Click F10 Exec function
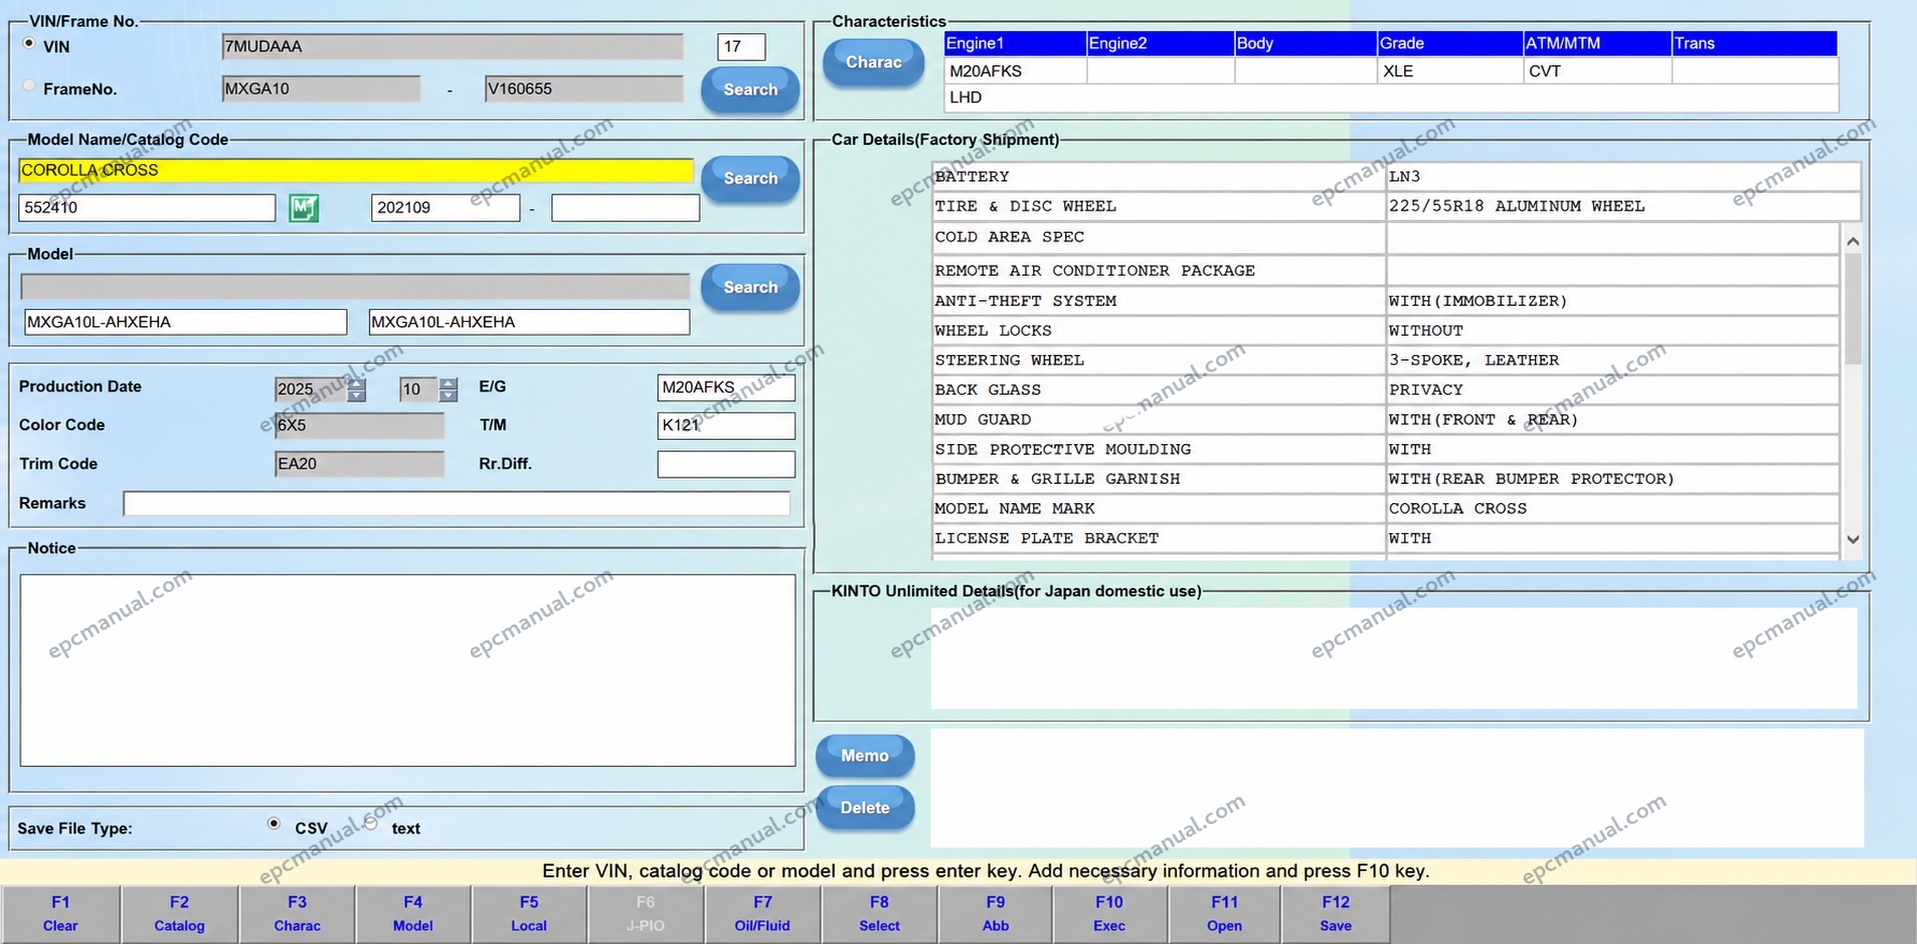The image size is (1917, 944). pyautogui.click(x=1109, y=914)
